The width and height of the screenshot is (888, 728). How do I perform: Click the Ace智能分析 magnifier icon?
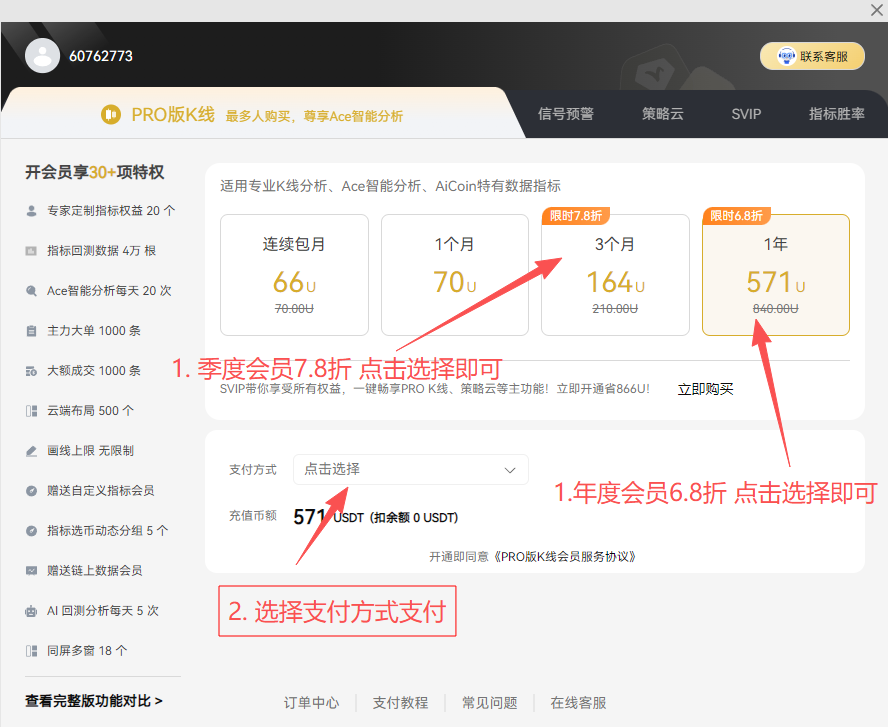coord(33,291)
